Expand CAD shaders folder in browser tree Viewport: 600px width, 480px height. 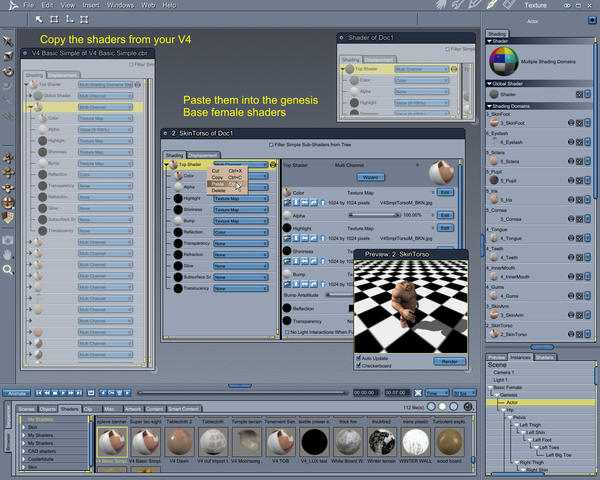point(24,451)
